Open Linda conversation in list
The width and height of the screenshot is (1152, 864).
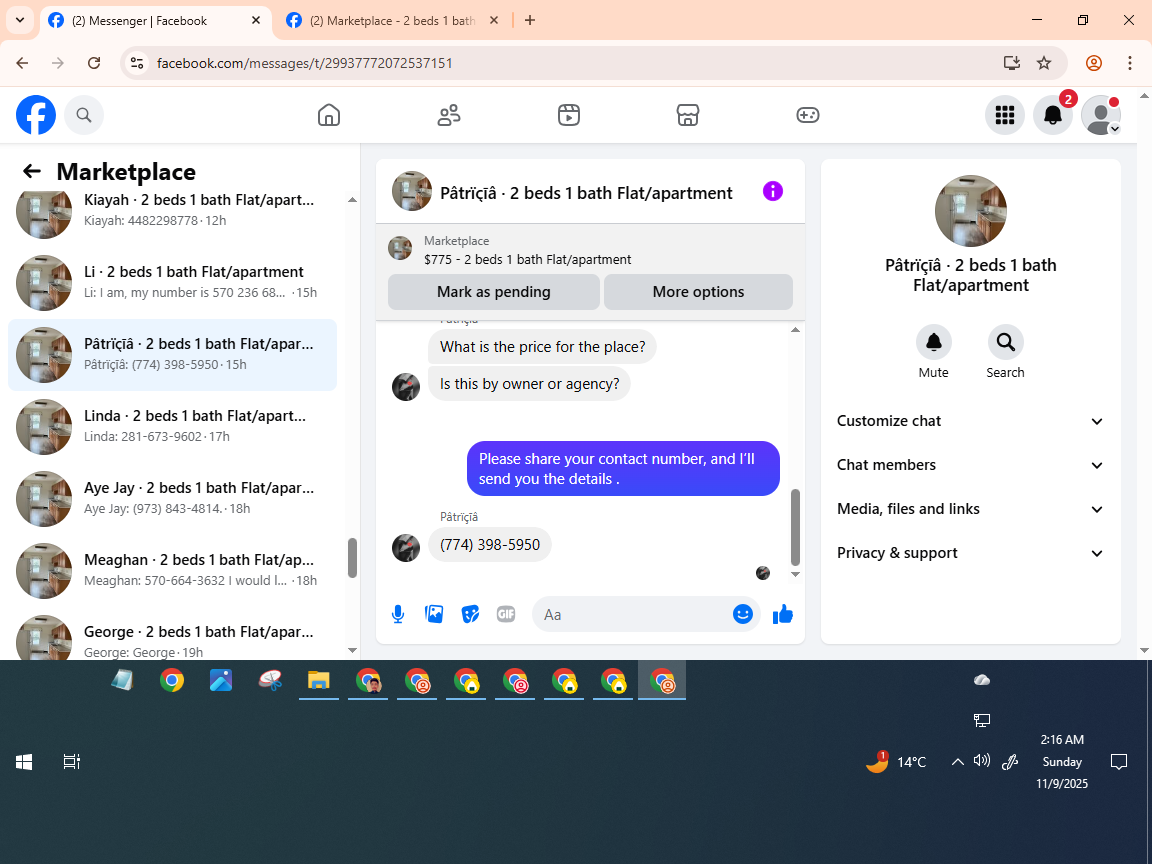click(x=173, y=426)
